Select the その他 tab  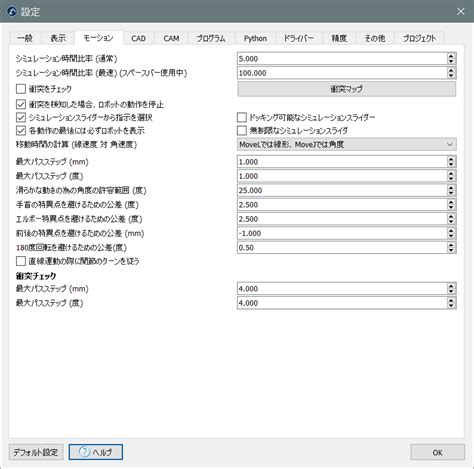(x=375, y=38)
